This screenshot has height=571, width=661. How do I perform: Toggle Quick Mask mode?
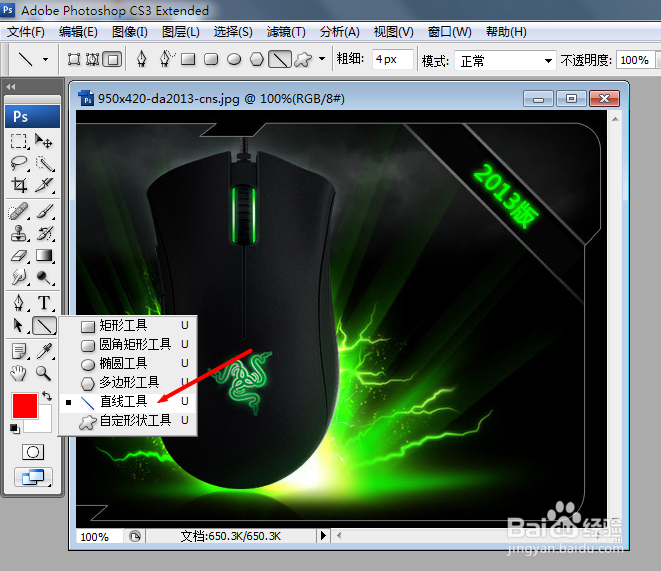[x=32, y=452]
